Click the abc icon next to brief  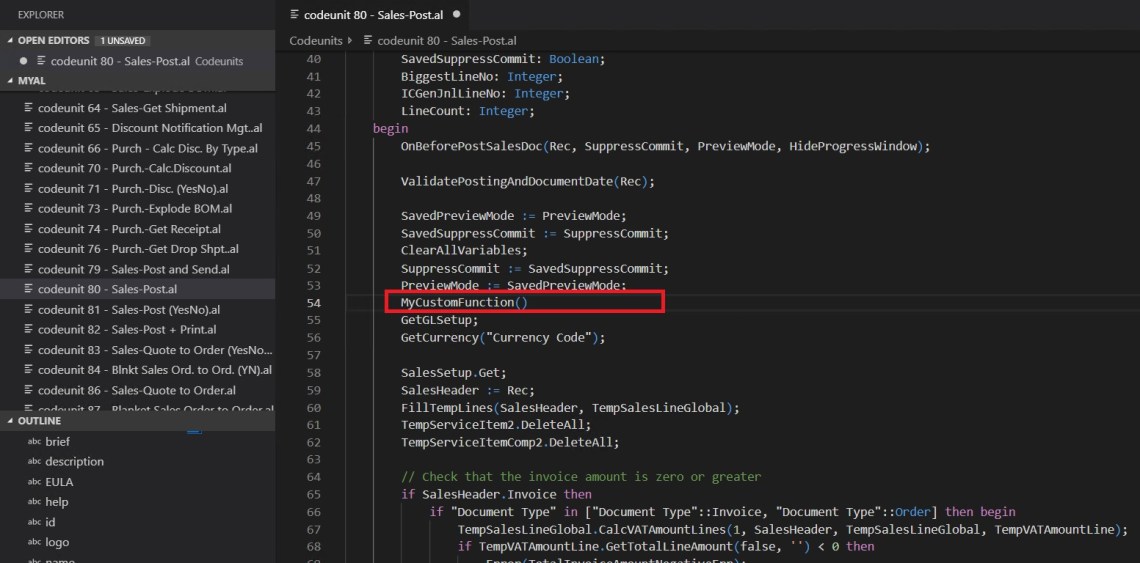tap(34, 441)
